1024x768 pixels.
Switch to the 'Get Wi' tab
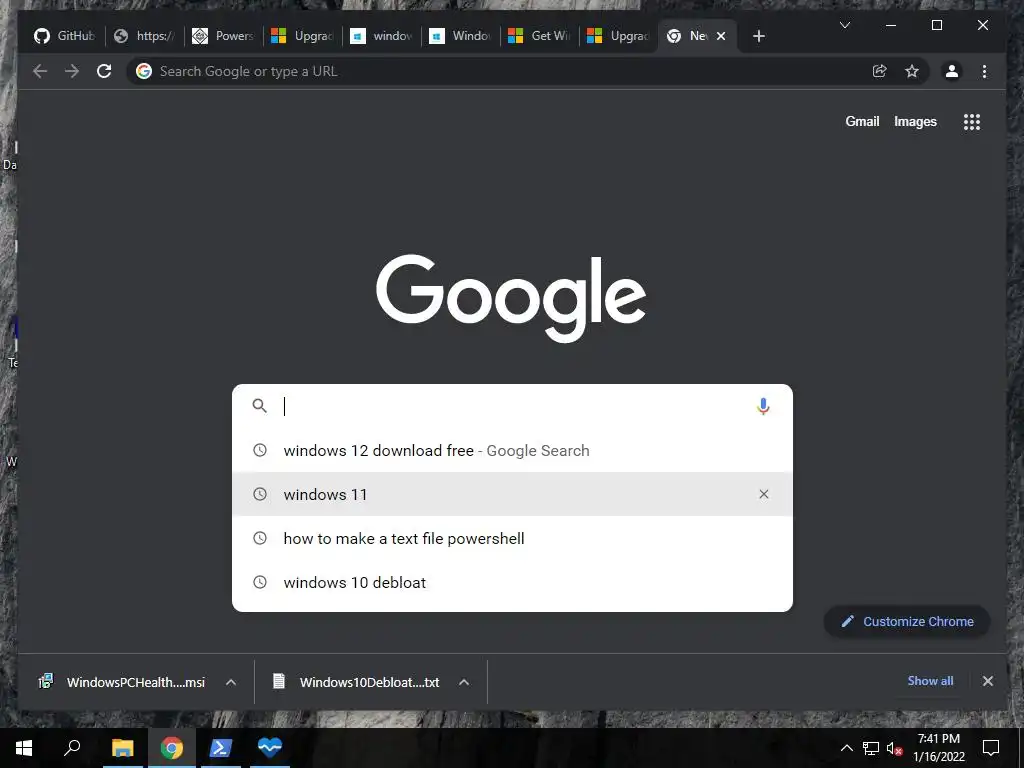click(x=539, y=36)
